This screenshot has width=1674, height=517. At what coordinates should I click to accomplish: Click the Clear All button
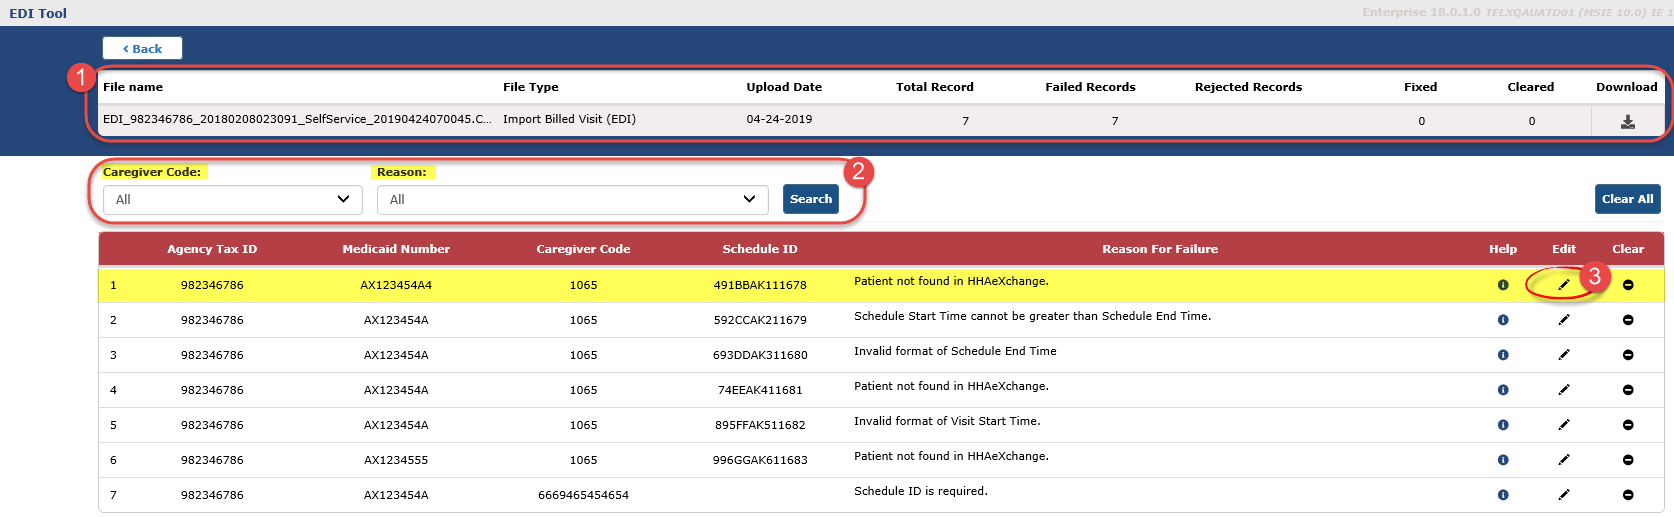[1626, 199]
